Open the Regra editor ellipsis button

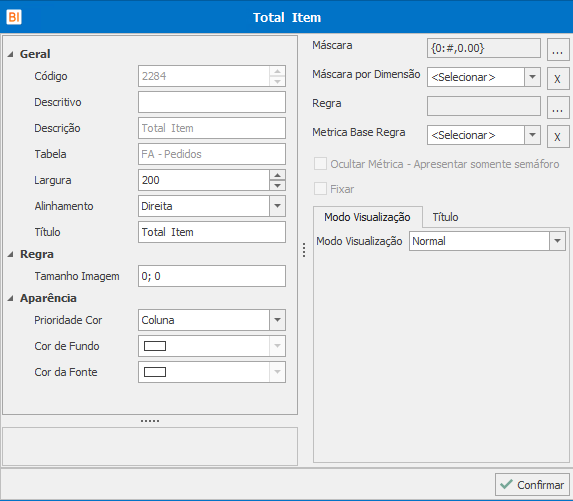pyautogui.click(x=558, y=107)
